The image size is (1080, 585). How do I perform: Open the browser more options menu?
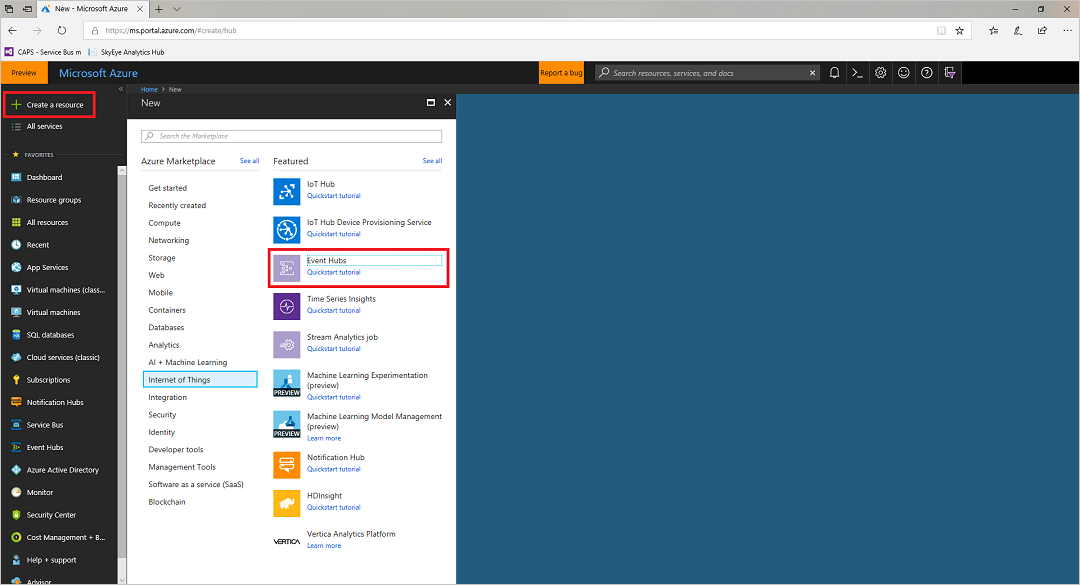[x=1067, y=30]
